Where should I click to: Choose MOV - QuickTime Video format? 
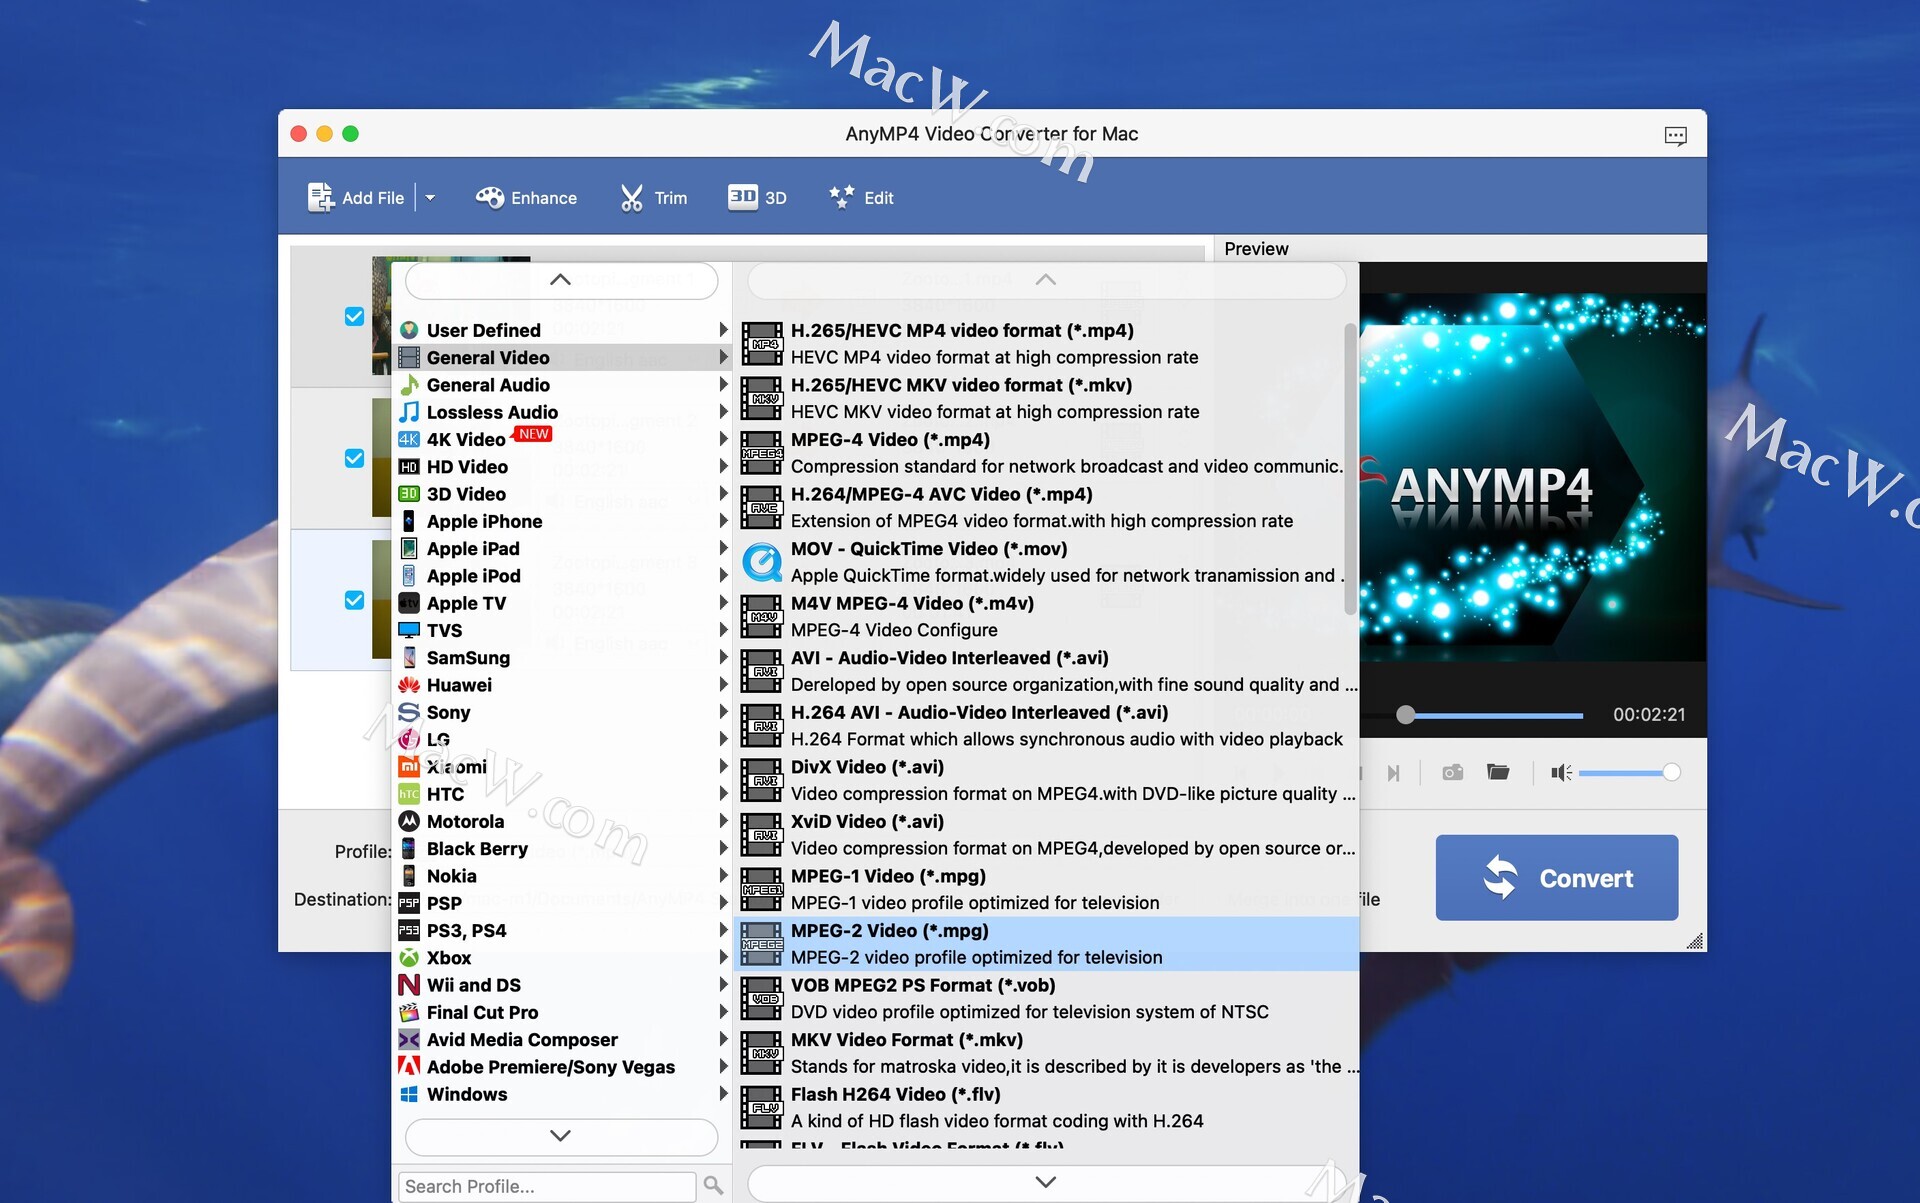coord(928,549)
